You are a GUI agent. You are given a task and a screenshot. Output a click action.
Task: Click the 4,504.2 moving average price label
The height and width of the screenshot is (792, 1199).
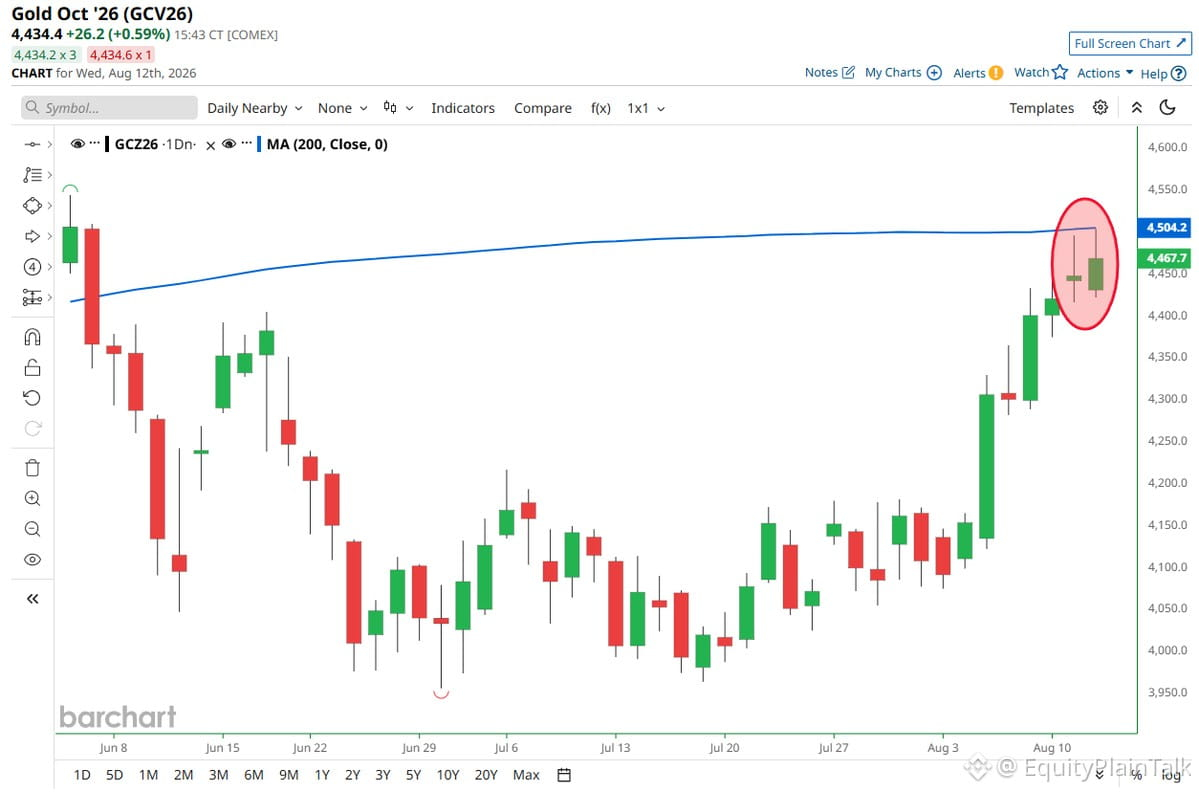click(1165, 227)
